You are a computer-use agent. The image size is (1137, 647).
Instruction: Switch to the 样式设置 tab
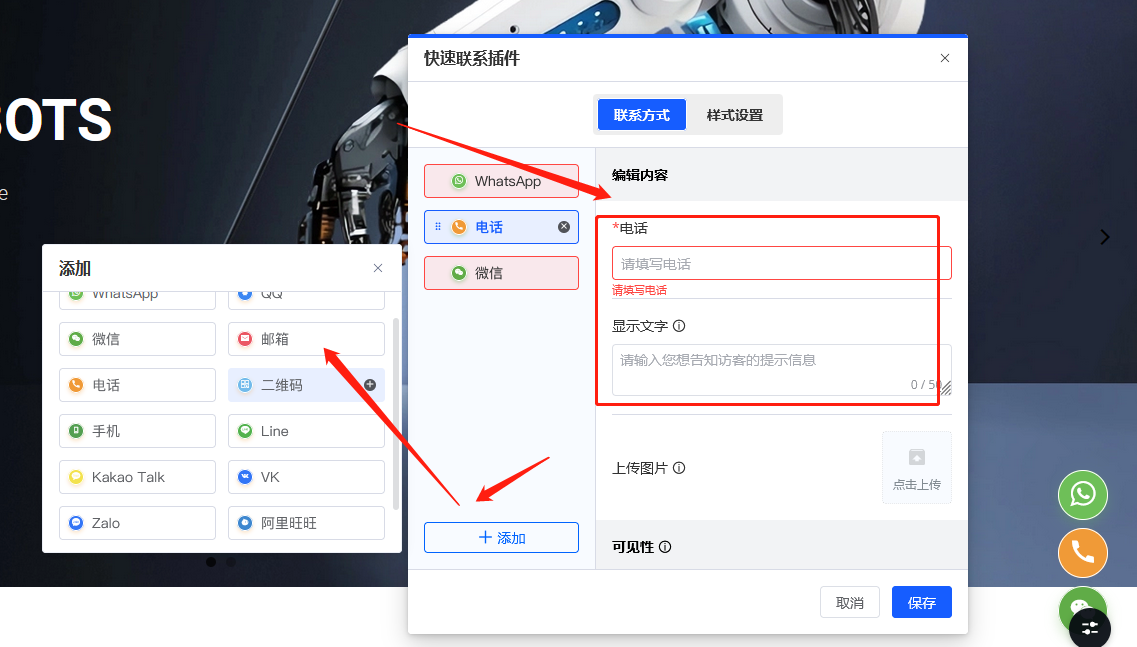point(735,115)
